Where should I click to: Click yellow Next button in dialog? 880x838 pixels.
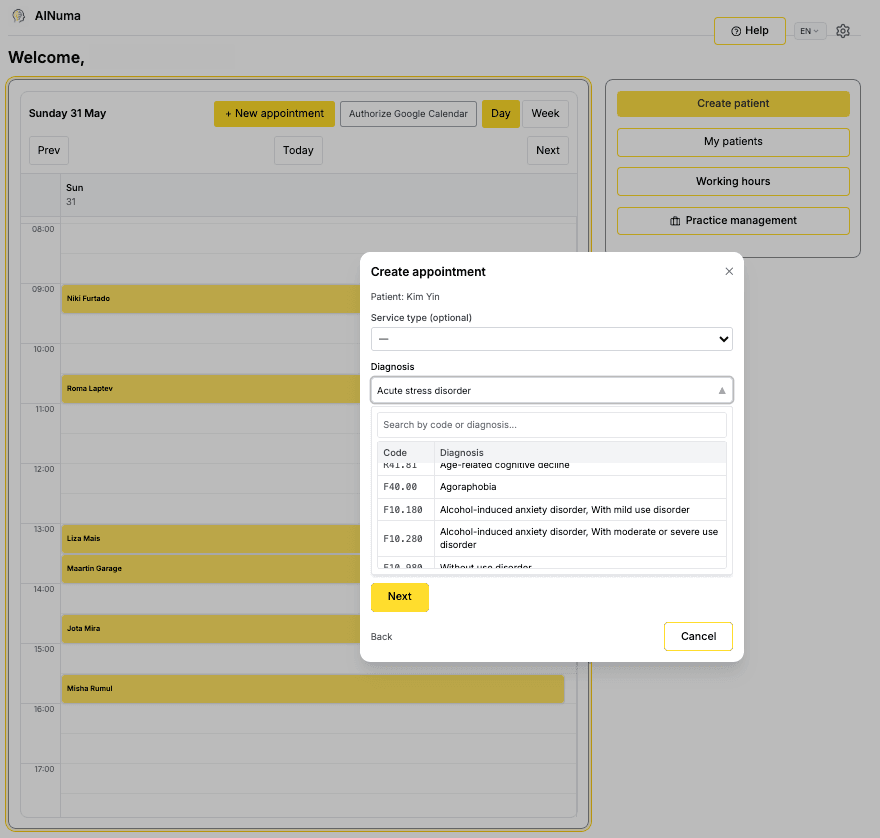tap(400, 597)
